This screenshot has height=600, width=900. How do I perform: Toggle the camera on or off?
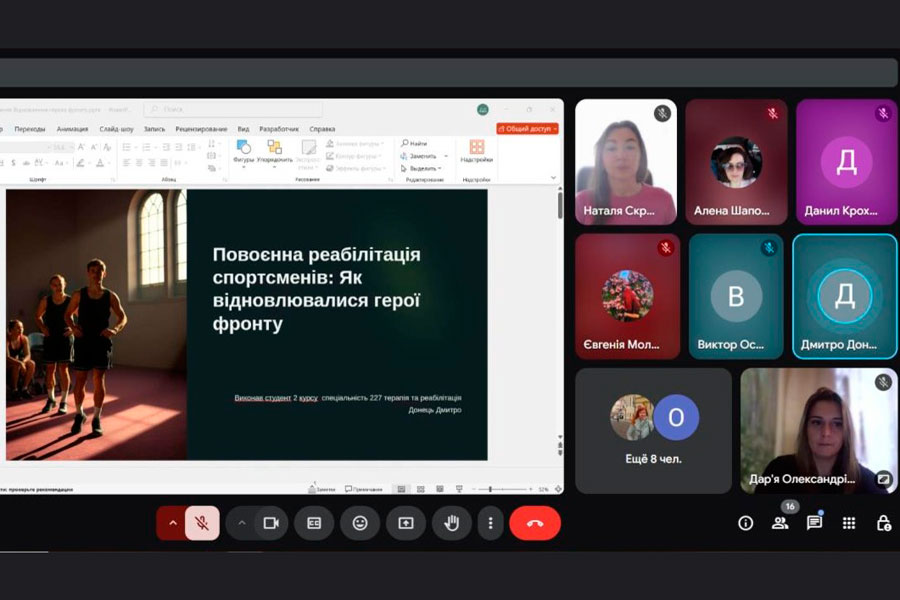(x=270, y=523)
